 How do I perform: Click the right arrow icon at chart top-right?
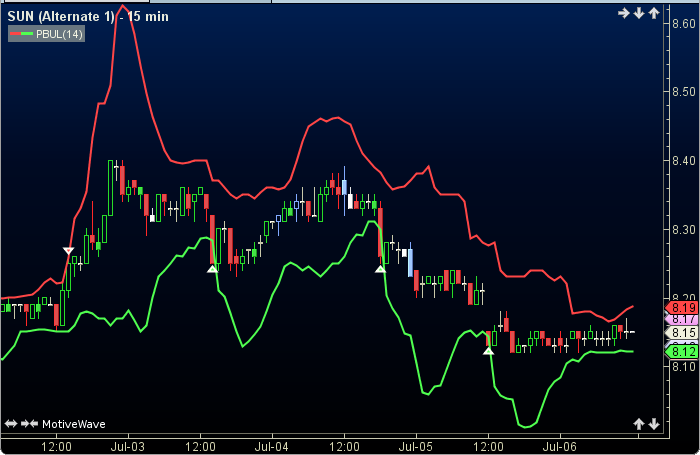click(x=624, y=13)
